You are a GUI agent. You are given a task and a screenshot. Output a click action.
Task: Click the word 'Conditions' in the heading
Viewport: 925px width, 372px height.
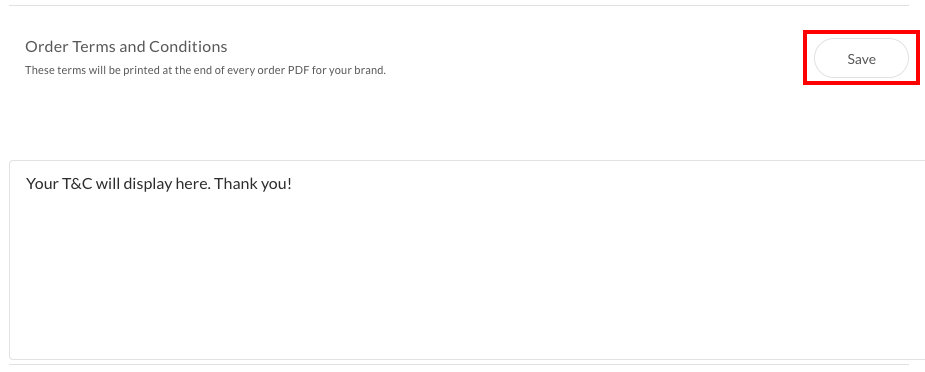click(188, 47)
